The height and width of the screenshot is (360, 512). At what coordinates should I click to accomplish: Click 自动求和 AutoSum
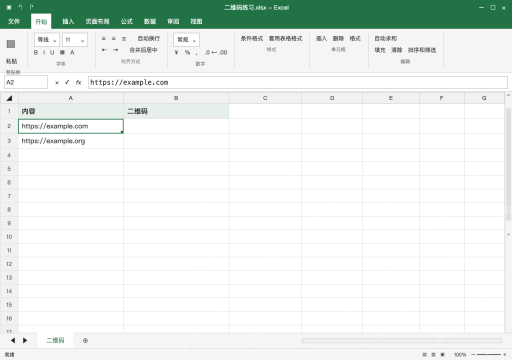386,39
